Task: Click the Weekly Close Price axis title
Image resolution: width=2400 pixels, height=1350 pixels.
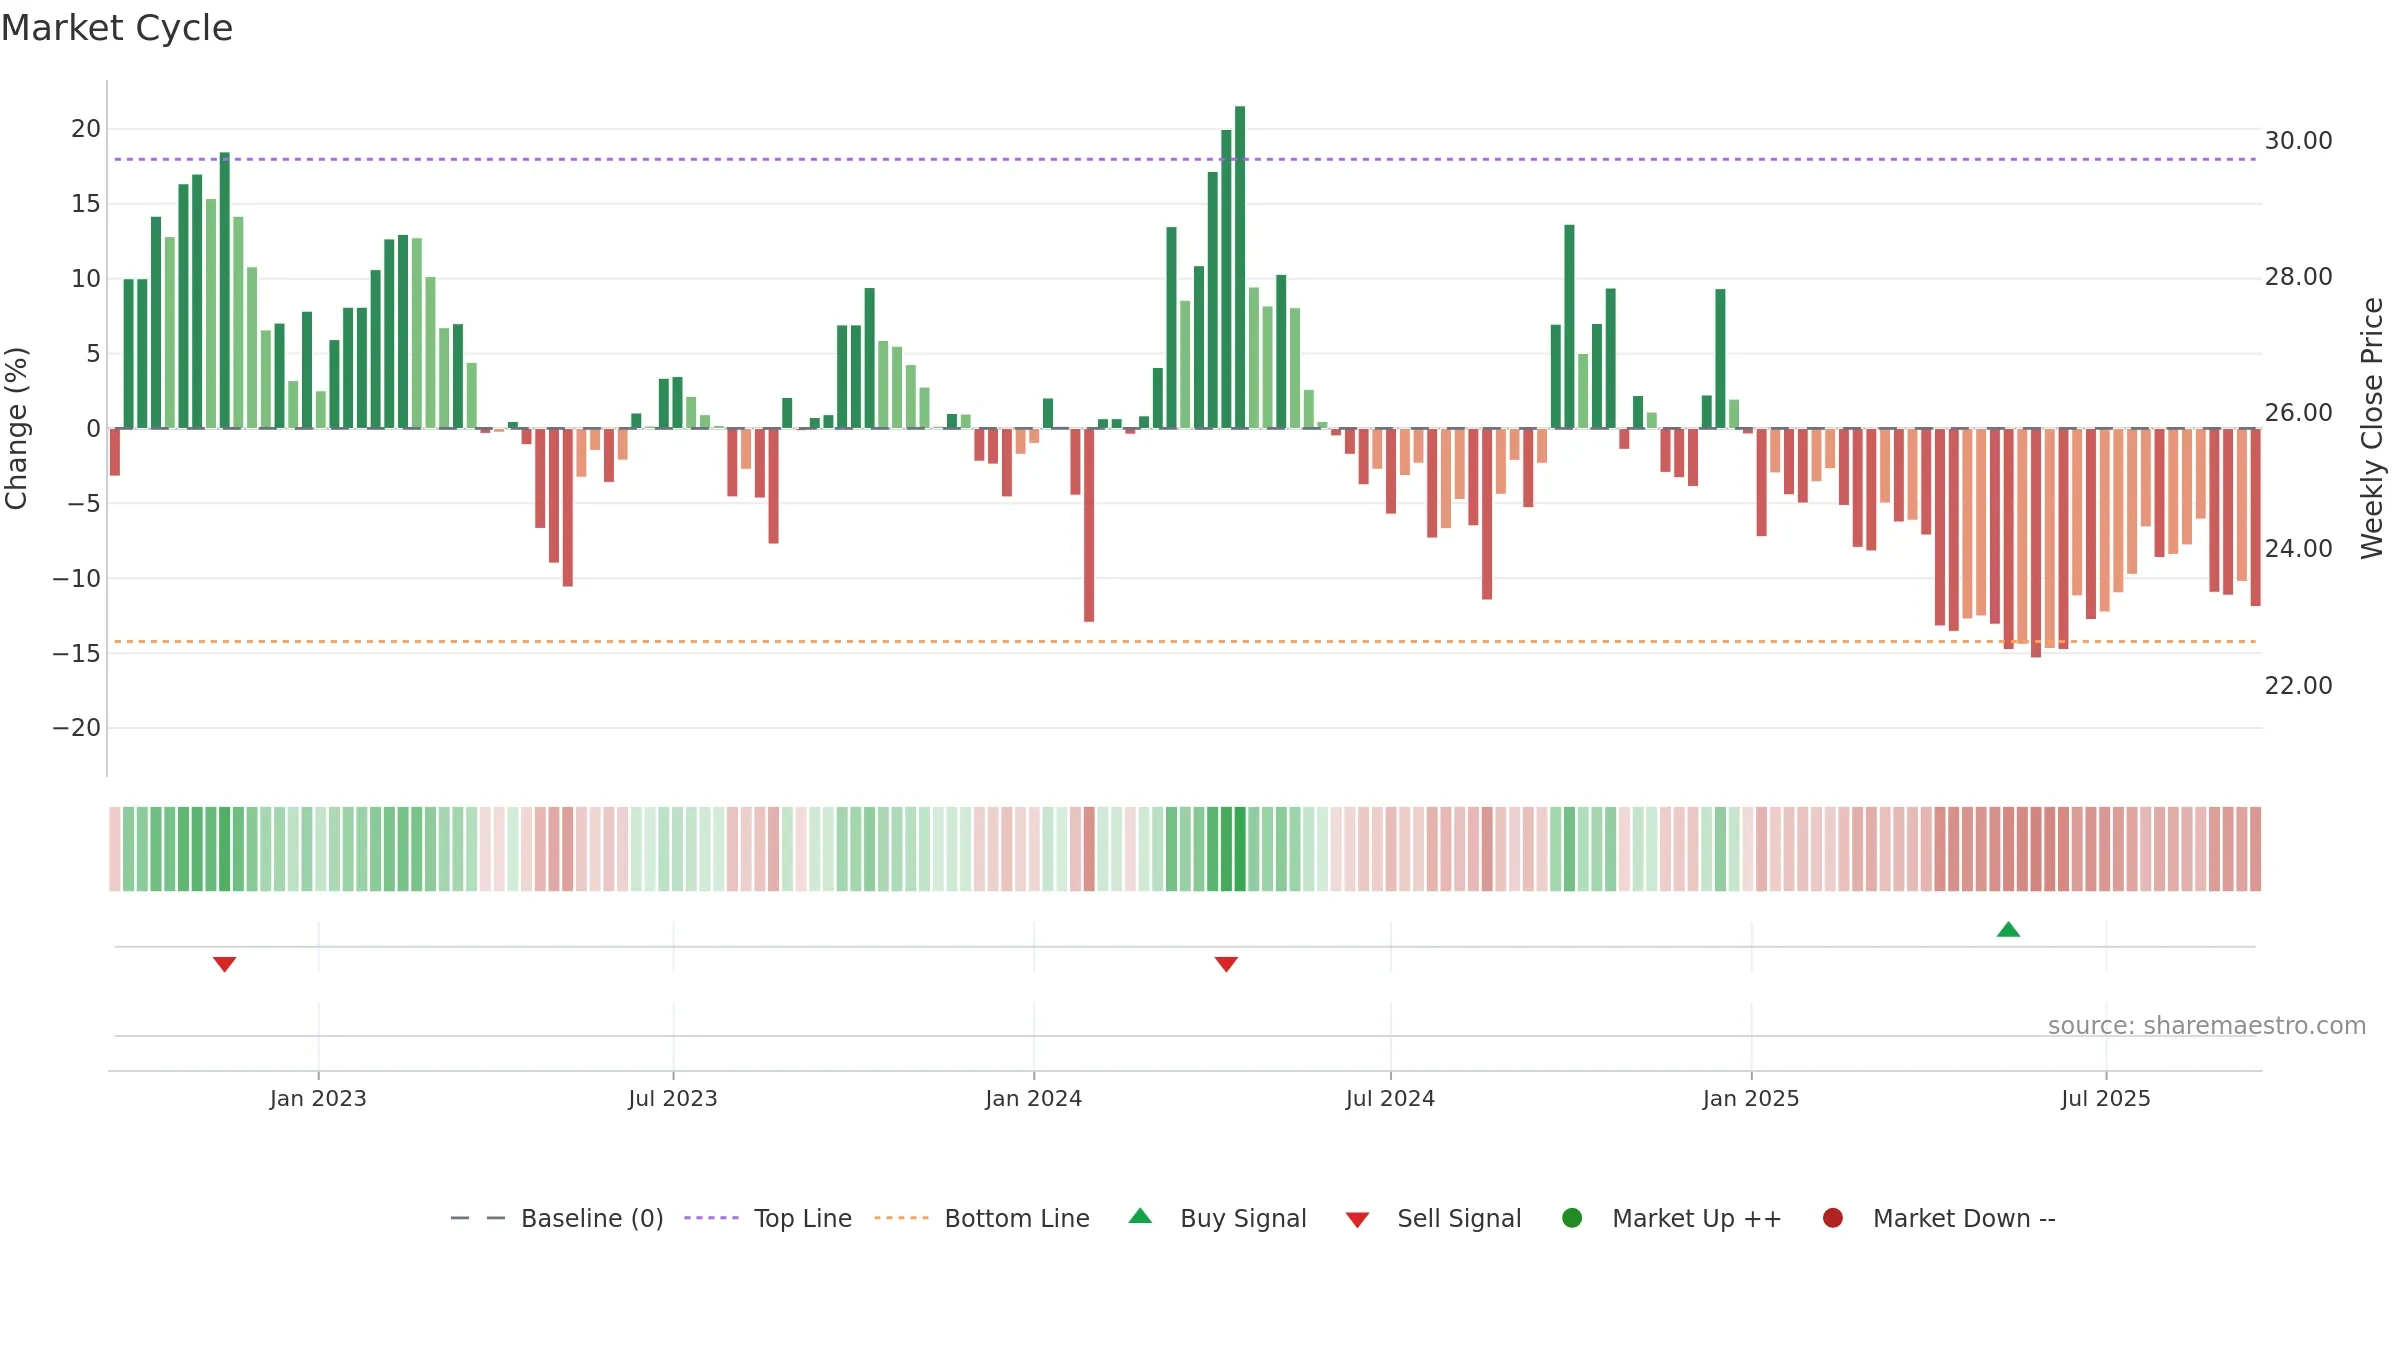Action: click(x=2372, y=428)
